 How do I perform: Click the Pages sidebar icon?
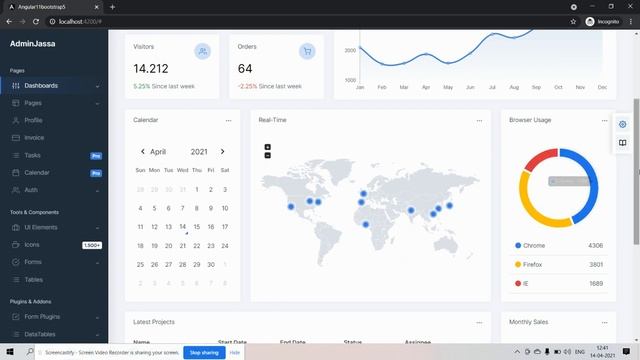[x=16, y=103]
